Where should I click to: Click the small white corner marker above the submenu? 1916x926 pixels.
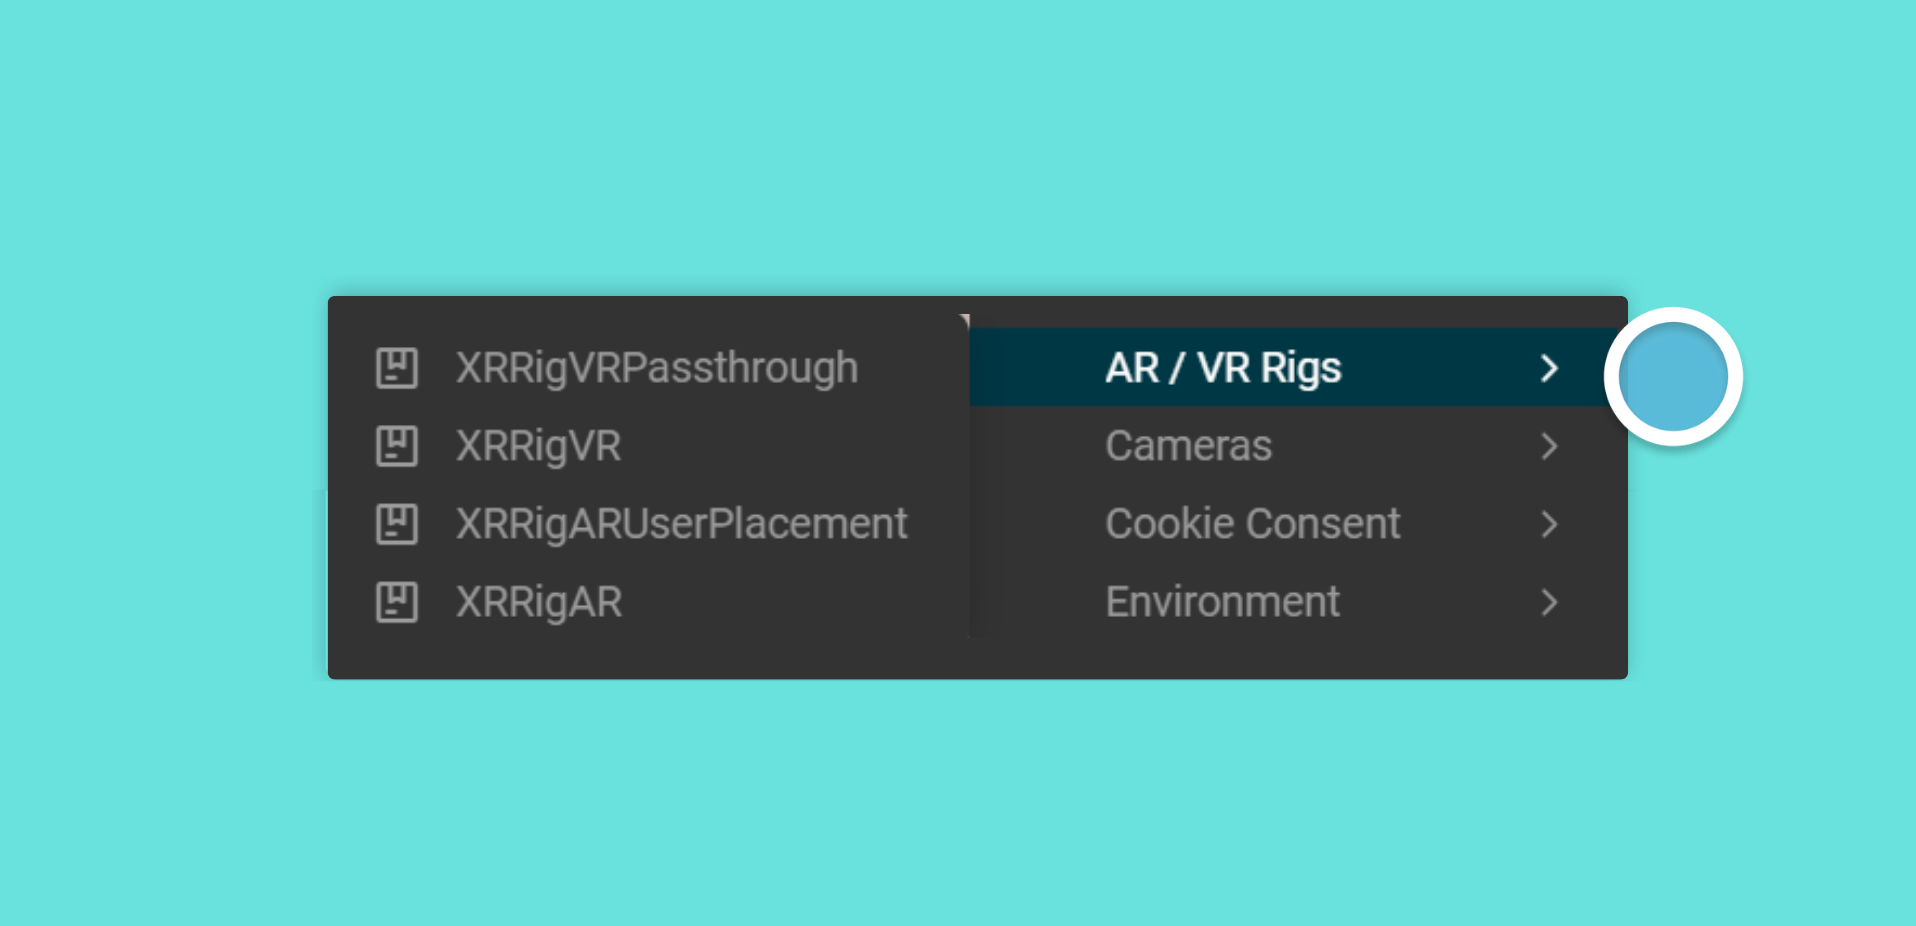pos(965,320)
